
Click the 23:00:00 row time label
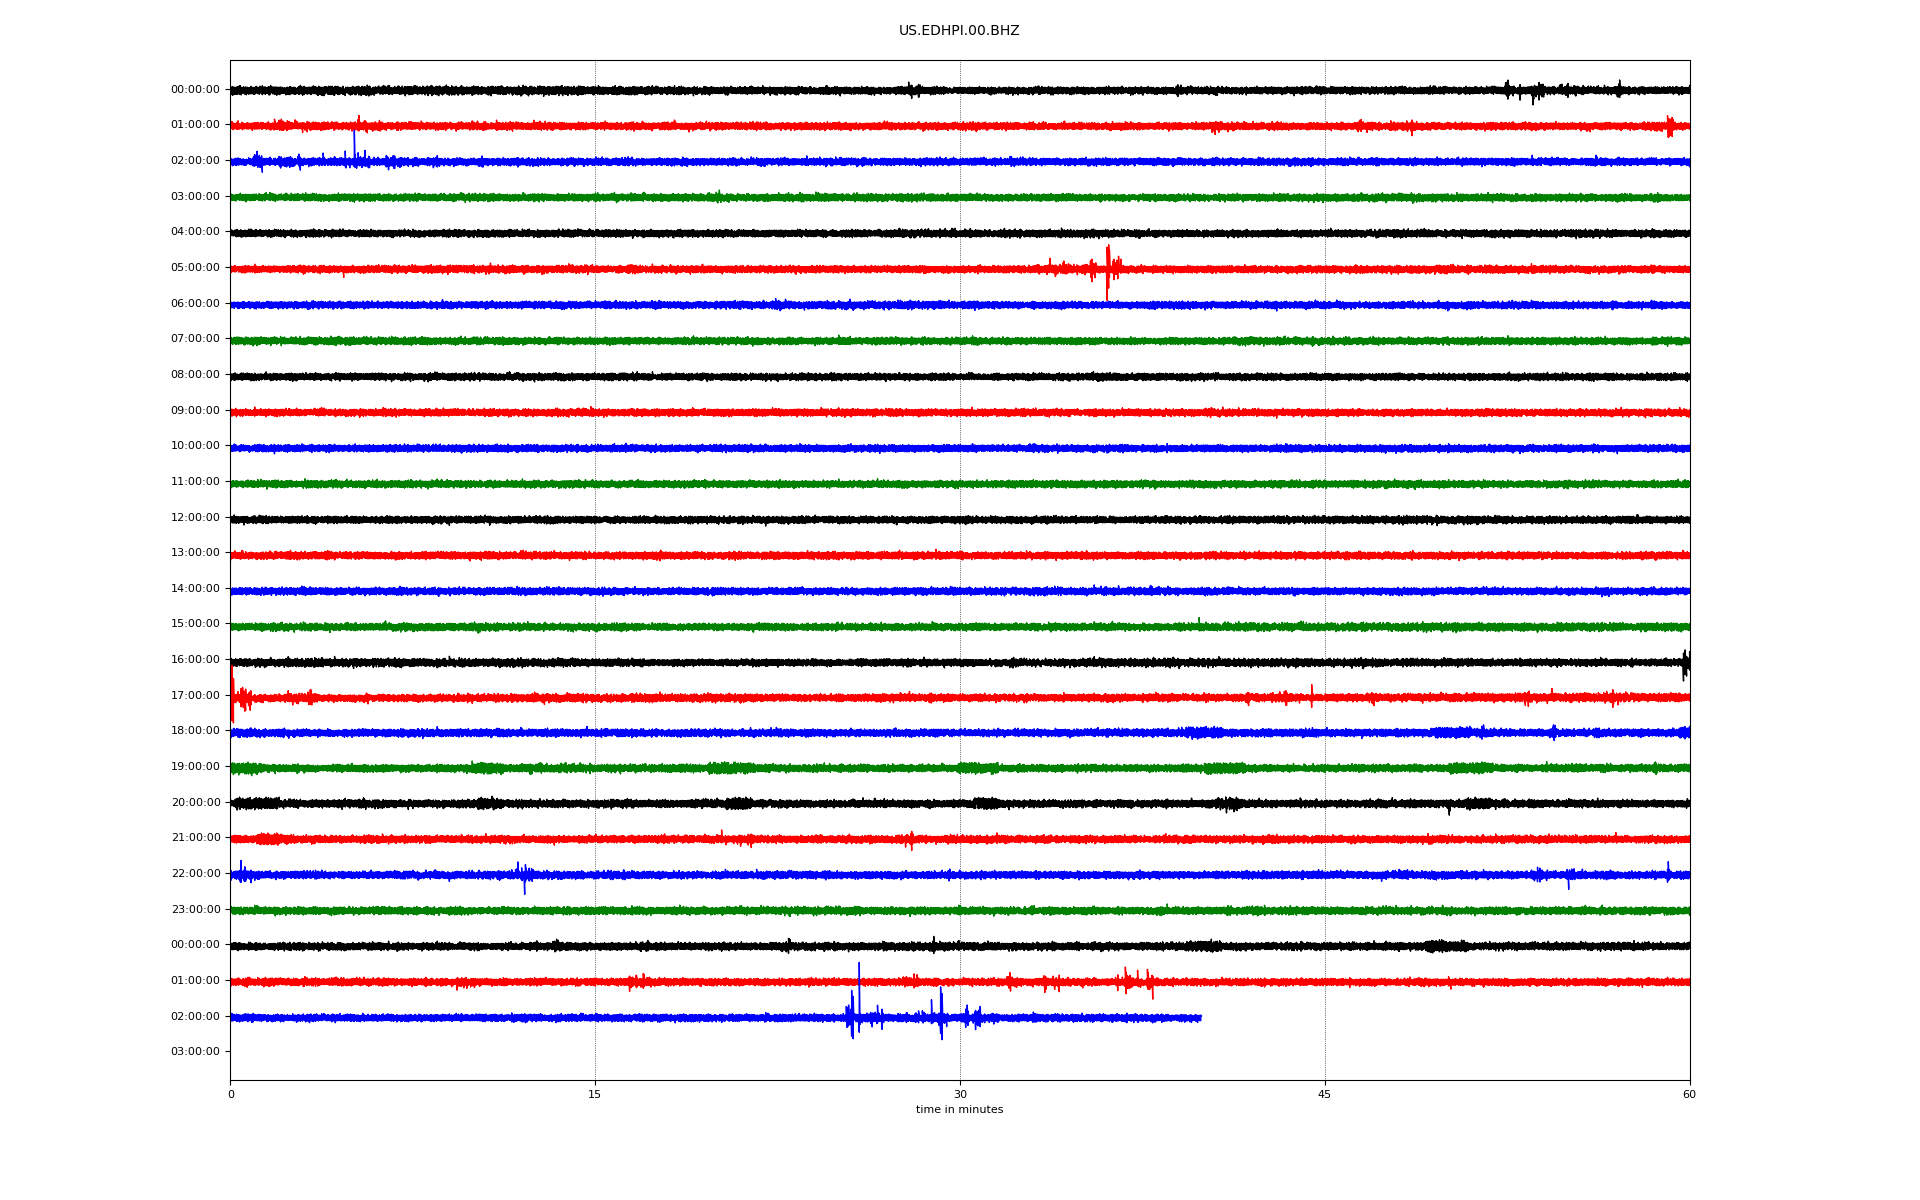point(195,910)
